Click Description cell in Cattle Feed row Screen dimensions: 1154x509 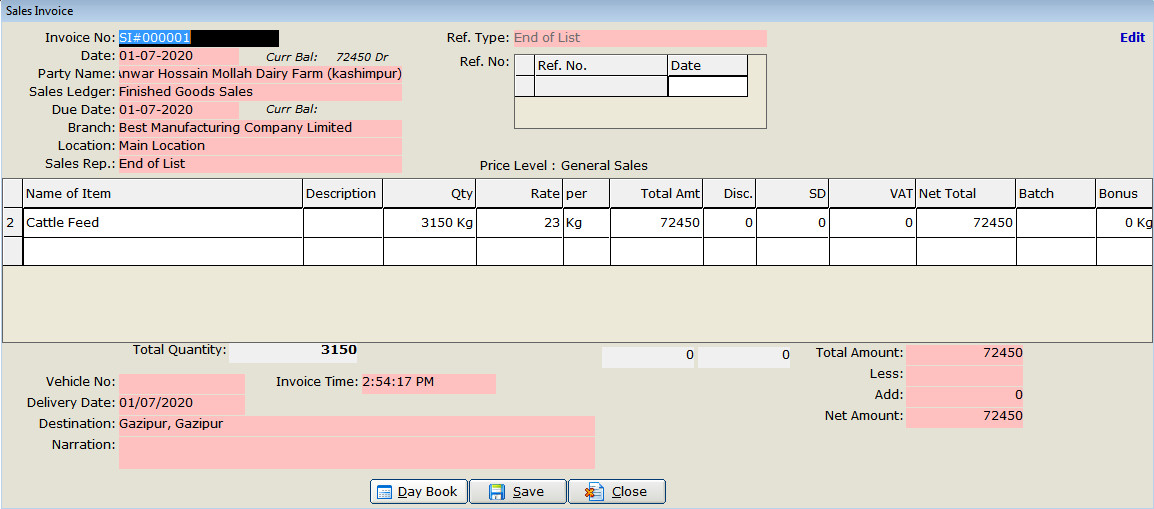pyautogui.click(x=343, y=223)
